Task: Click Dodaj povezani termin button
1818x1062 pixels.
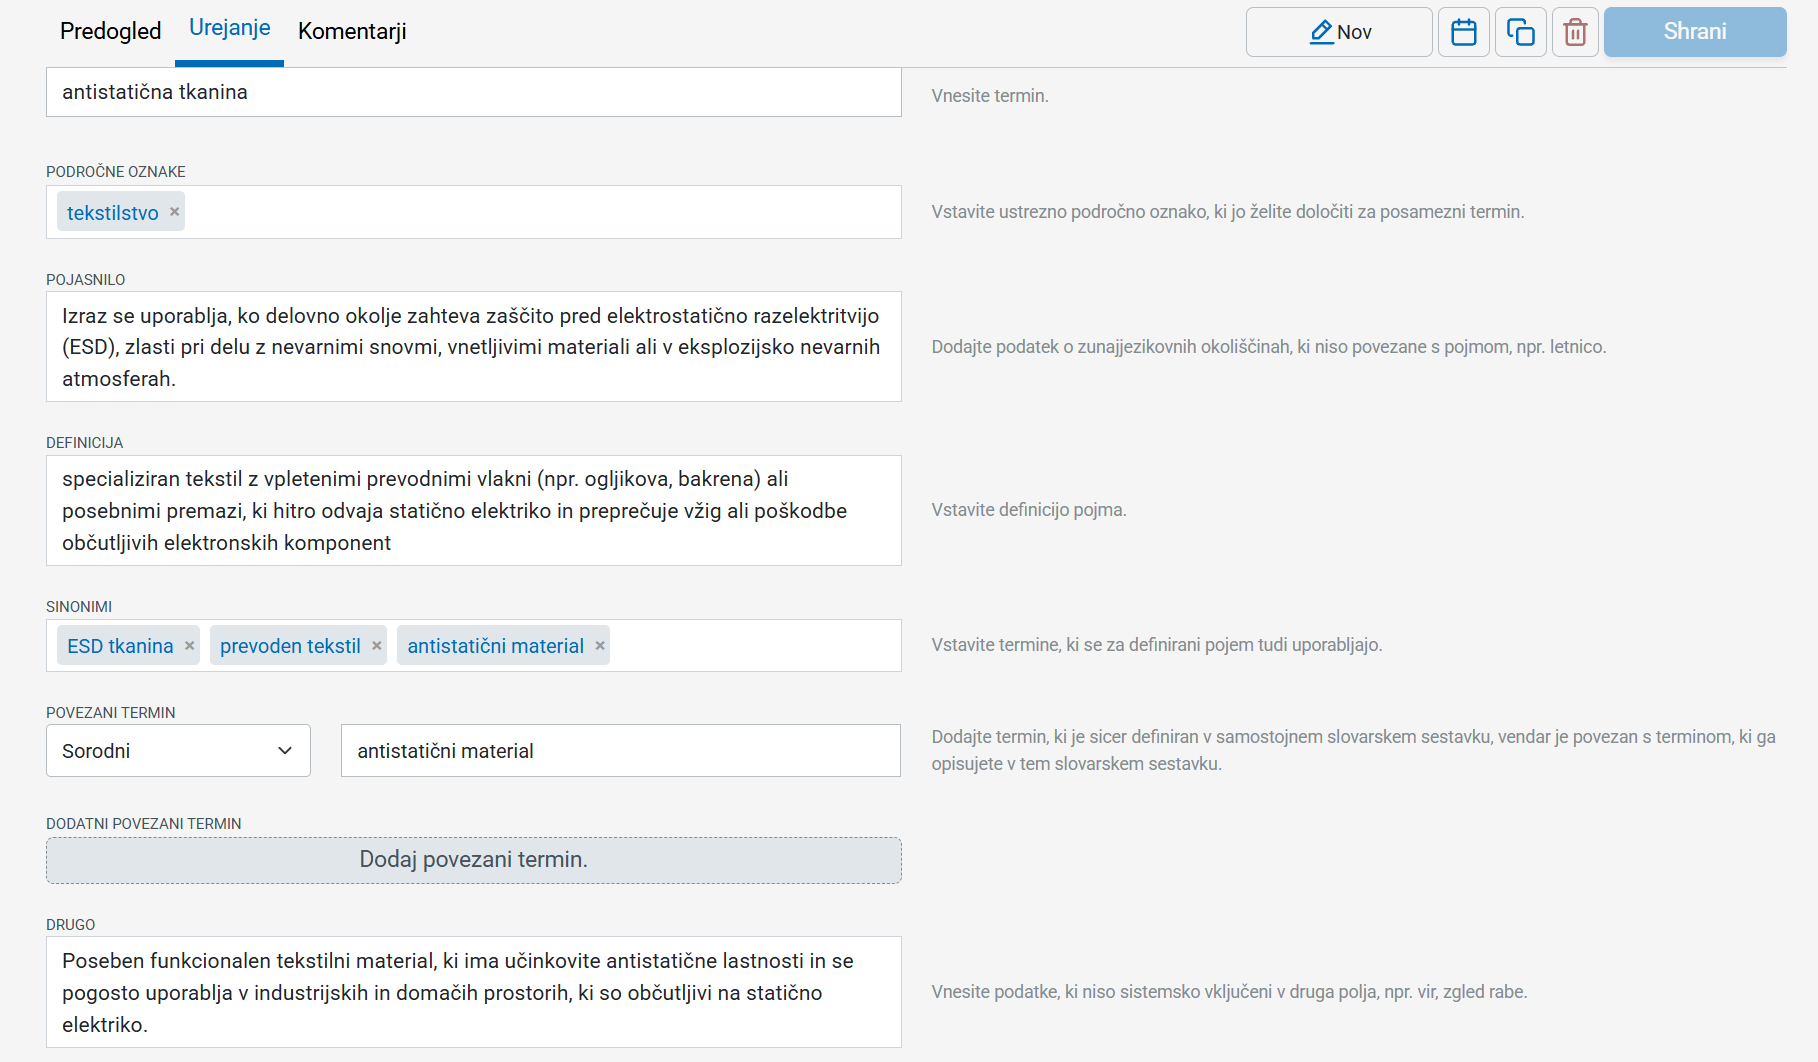Action: pyautogui.click(x=473, y=860)
